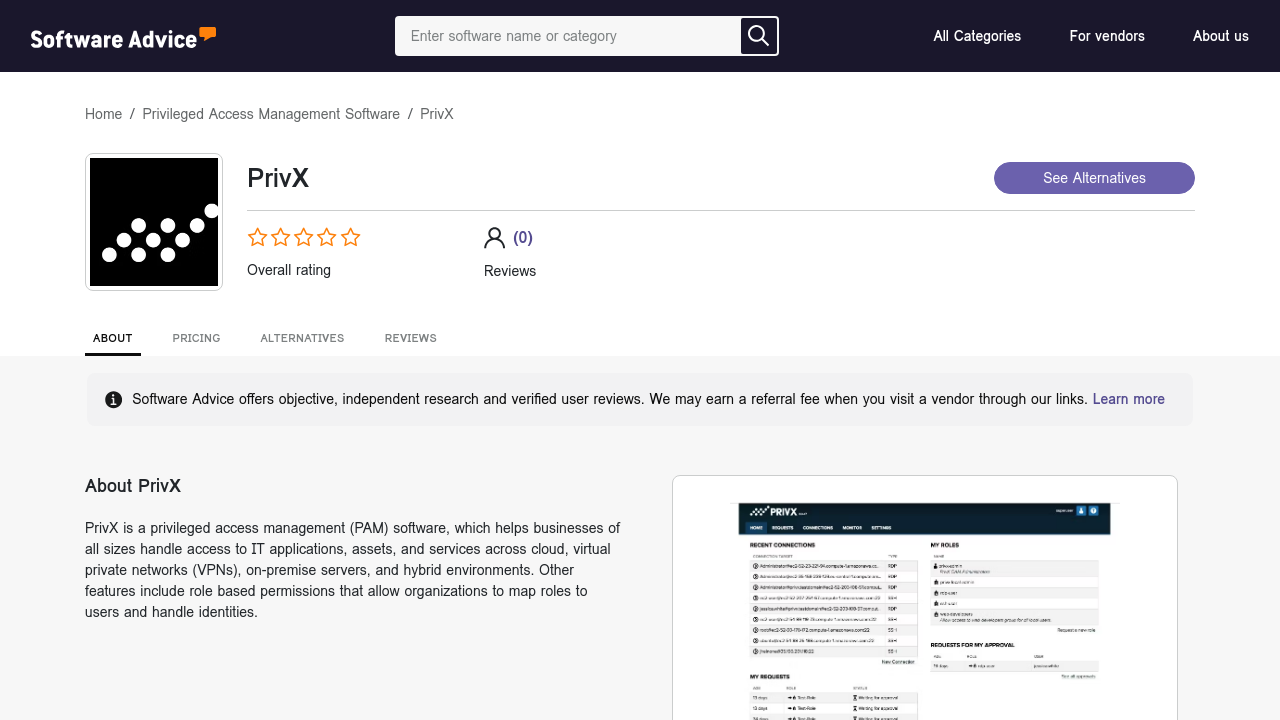Click the first rating star
1280x720 pixels.
click(x=258, y=238)
